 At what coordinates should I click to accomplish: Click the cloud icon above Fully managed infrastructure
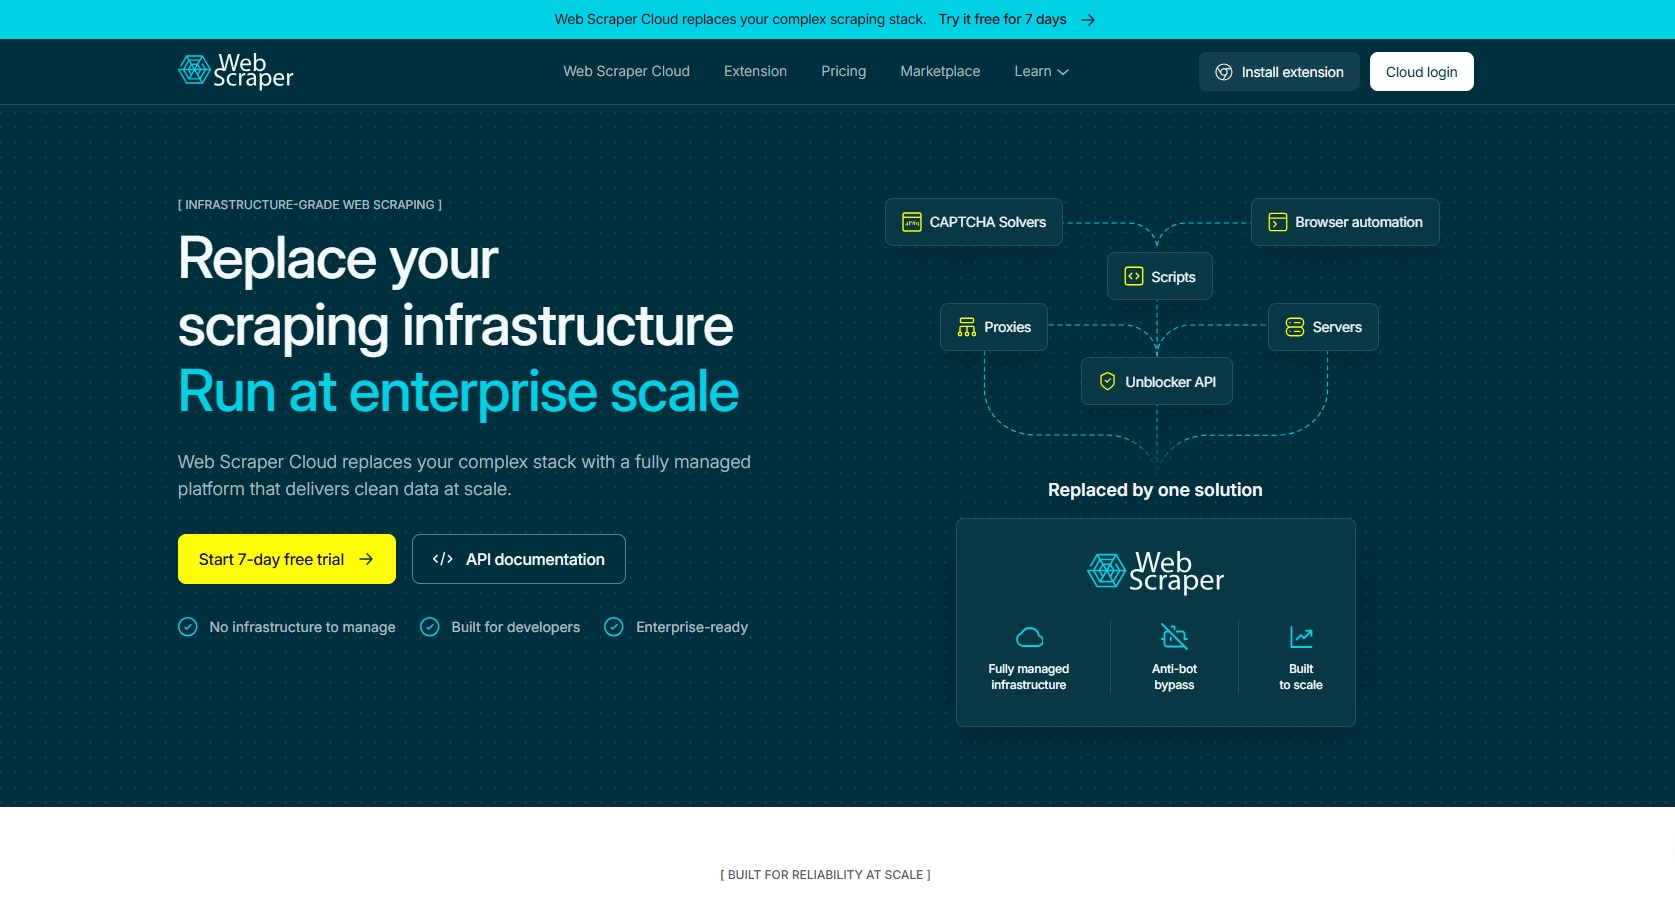1029,637
